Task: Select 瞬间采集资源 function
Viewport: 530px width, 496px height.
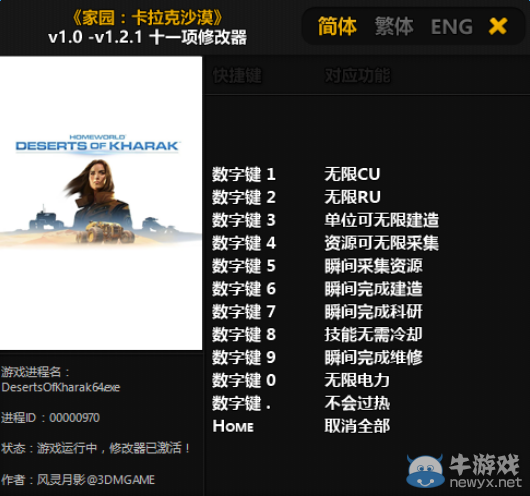Action: (x=374, y=266)
